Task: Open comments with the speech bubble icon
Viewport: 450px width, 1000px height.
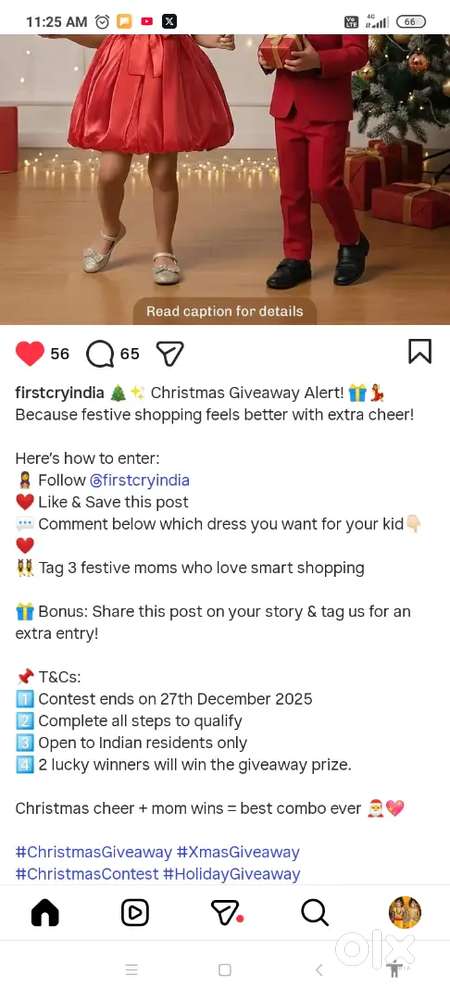Action: coord(99,354)
